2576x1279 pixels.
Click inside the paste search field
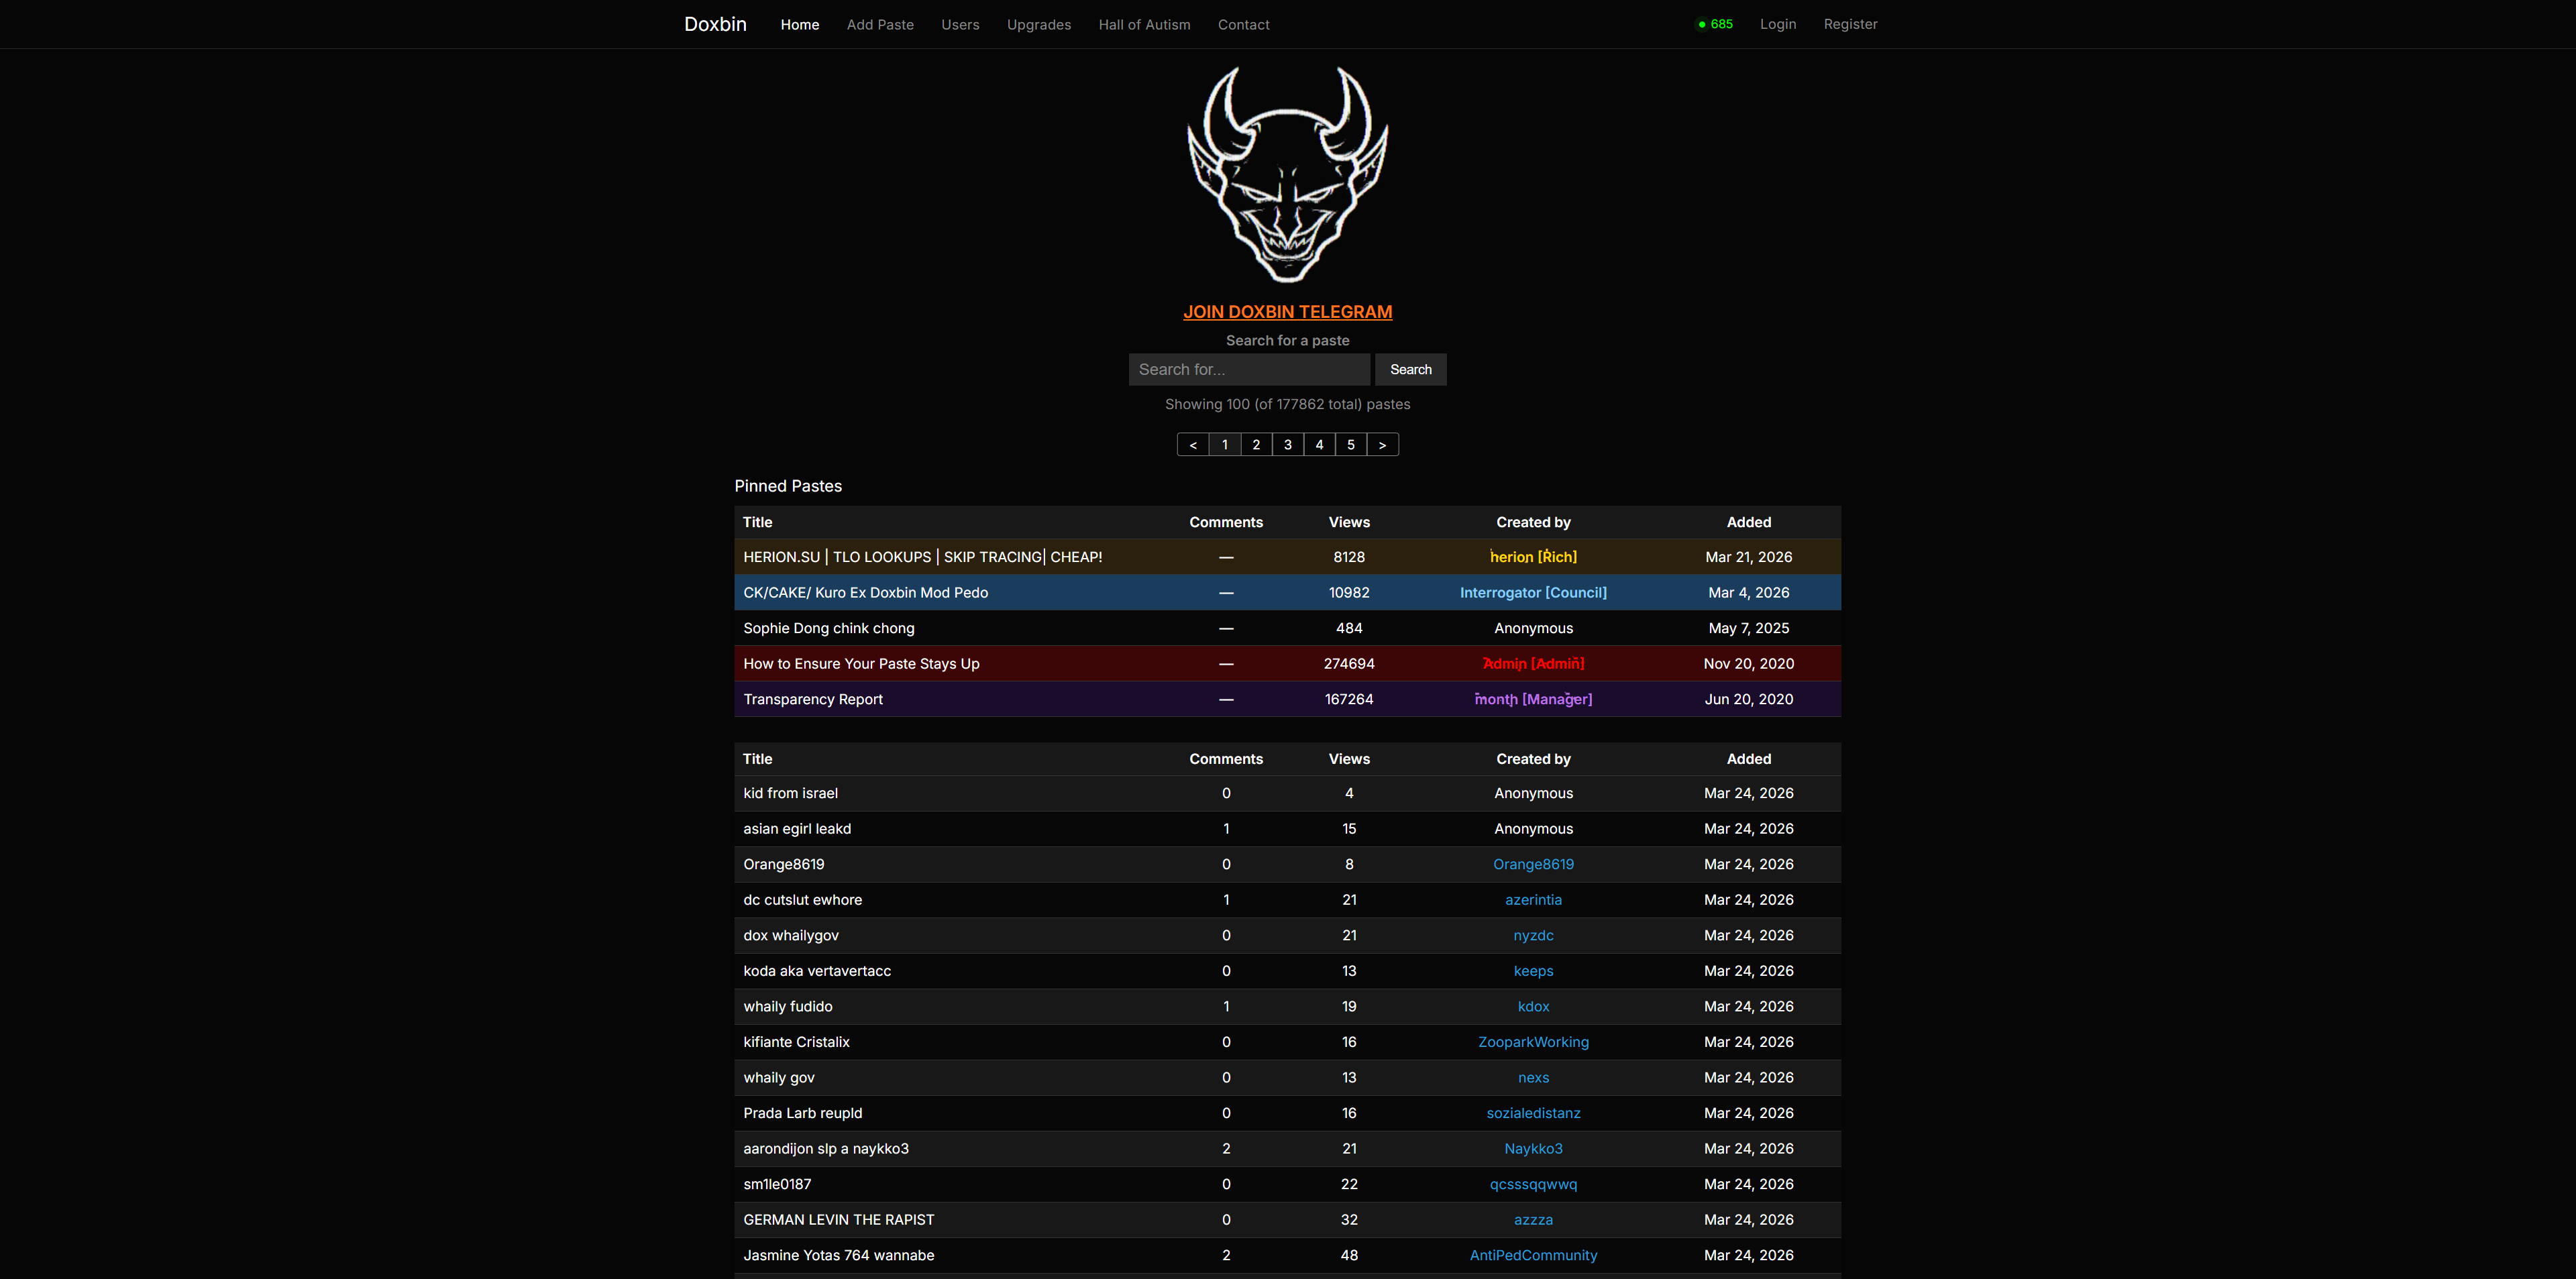(x=1248, y=369)
